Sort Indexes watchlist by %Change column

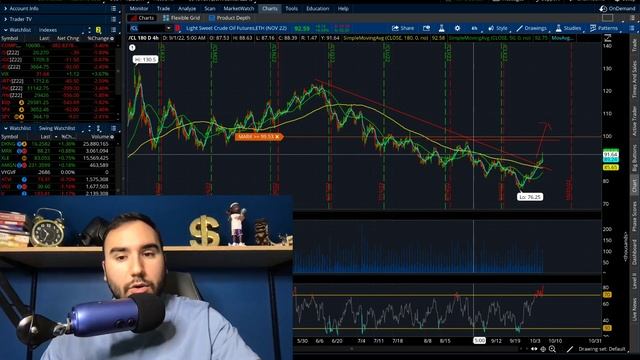pos(98,38)
